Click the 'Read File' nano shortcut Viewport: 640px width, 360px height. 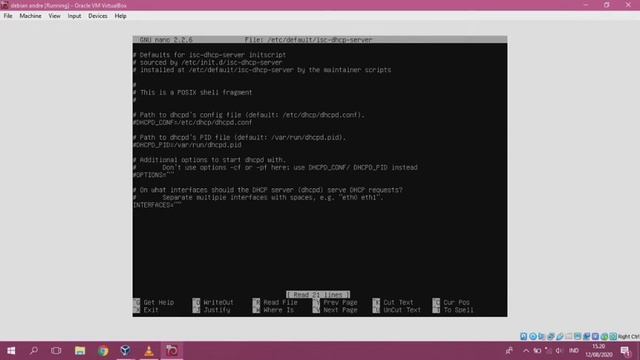pos(275,302)
